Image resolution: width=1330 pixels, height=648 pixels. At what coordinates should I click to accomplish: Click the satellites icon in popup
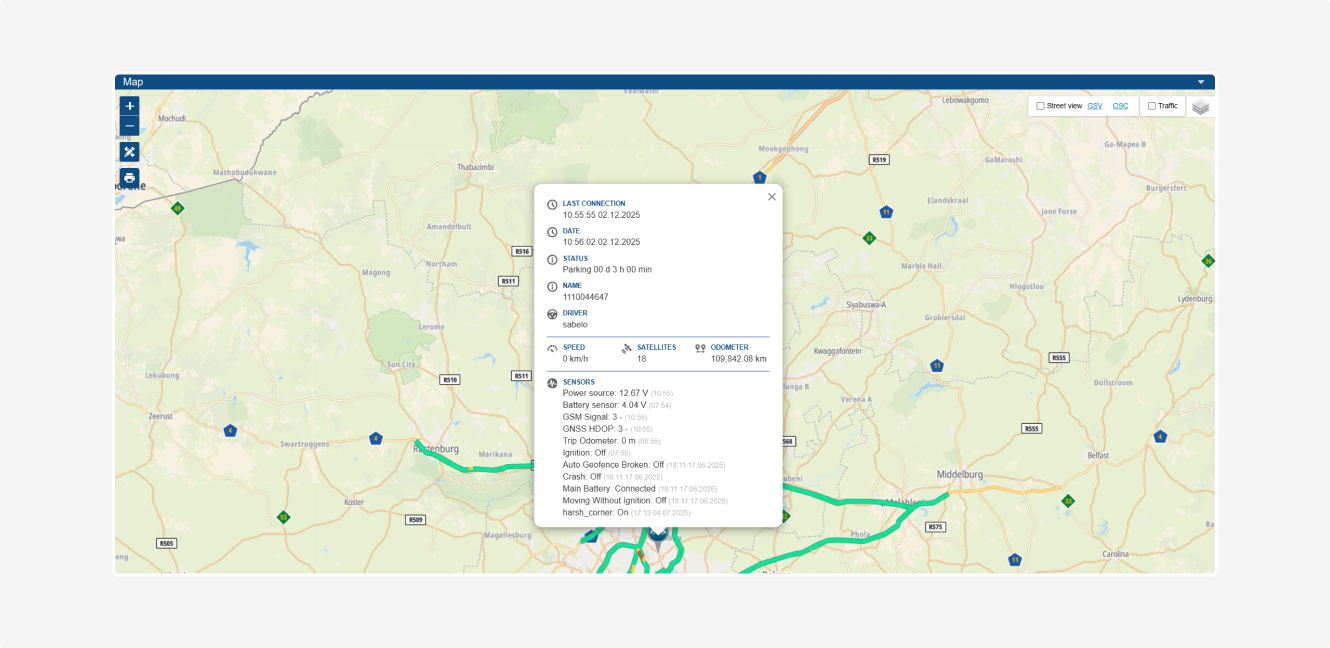point(627,349)
